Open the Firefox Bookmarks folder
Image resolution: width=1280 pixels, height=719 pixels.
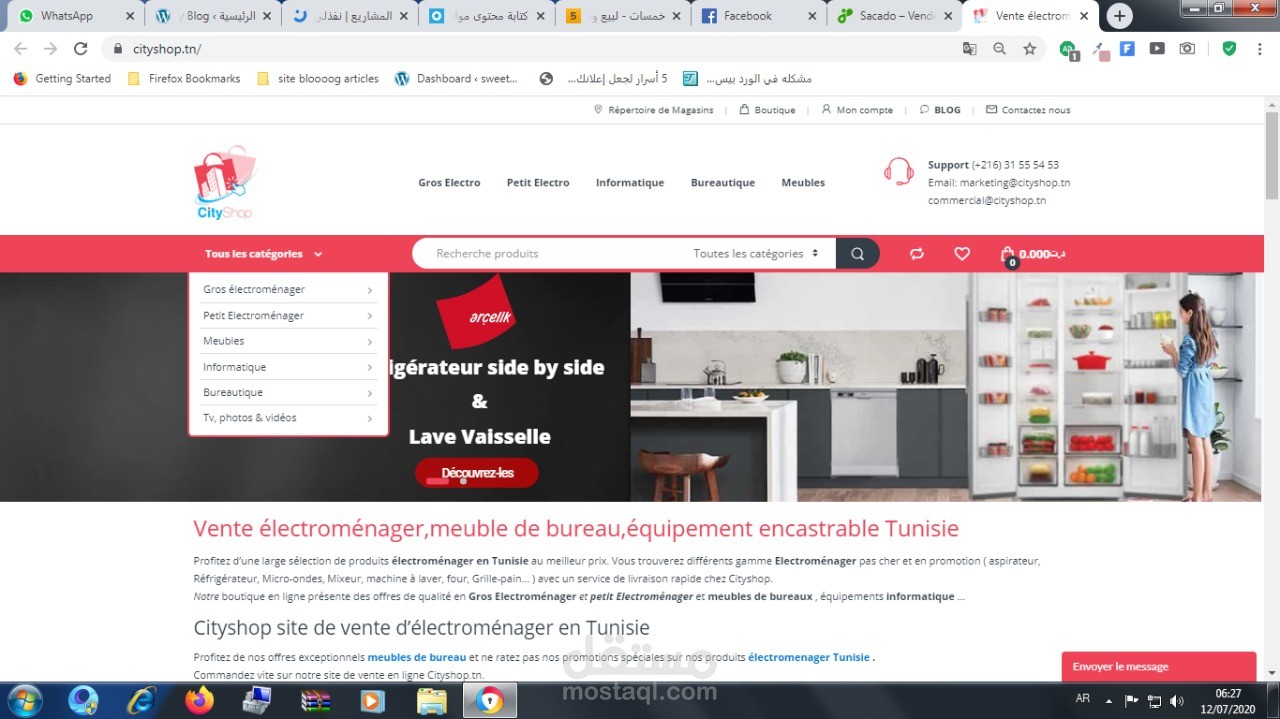184,79
